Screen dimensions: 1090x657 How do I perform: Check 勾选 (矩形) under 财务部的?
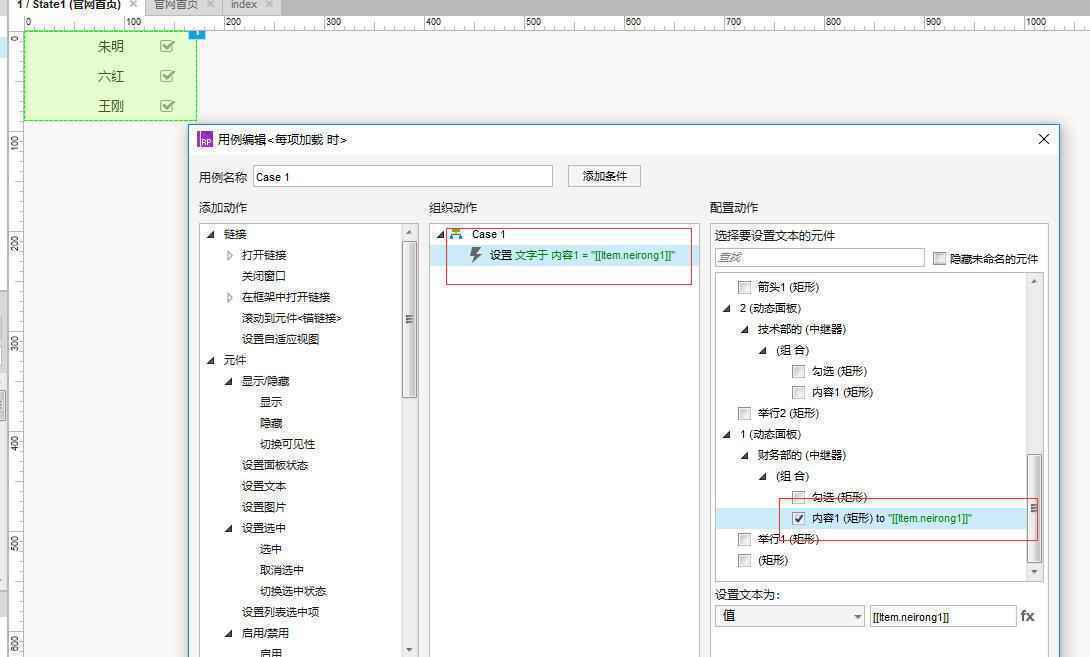798,497
